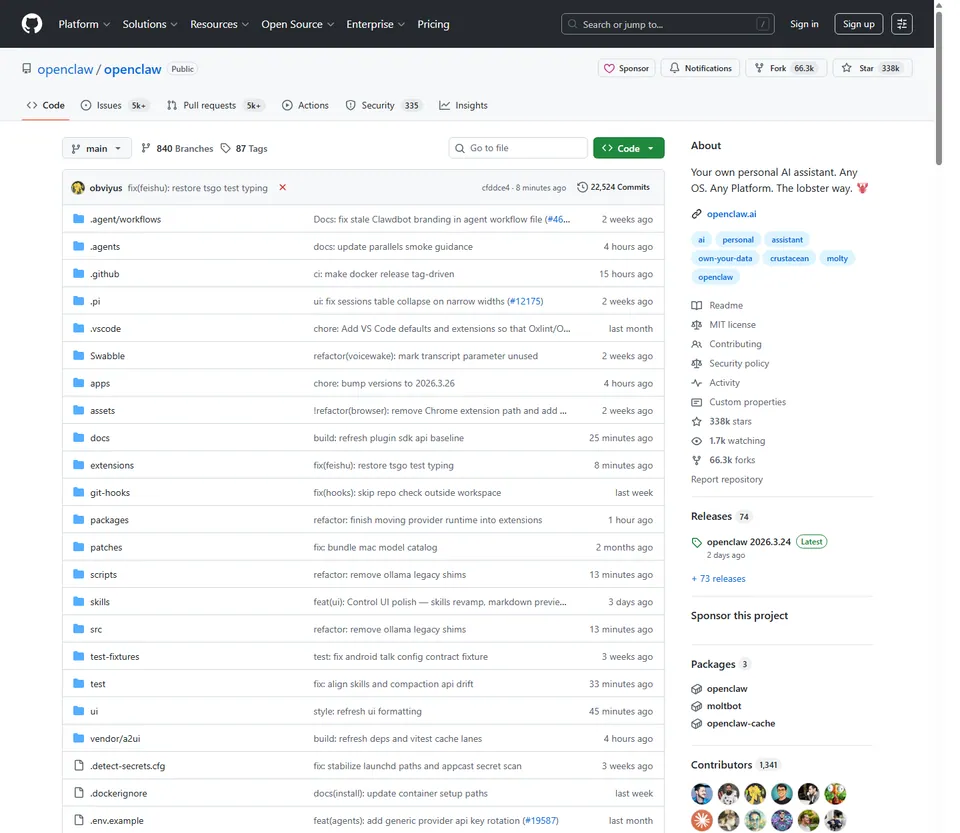The width and height of the screenshot is (960, 833).
Task: View the 840 Branches link
Action: [x=177, y=148]
